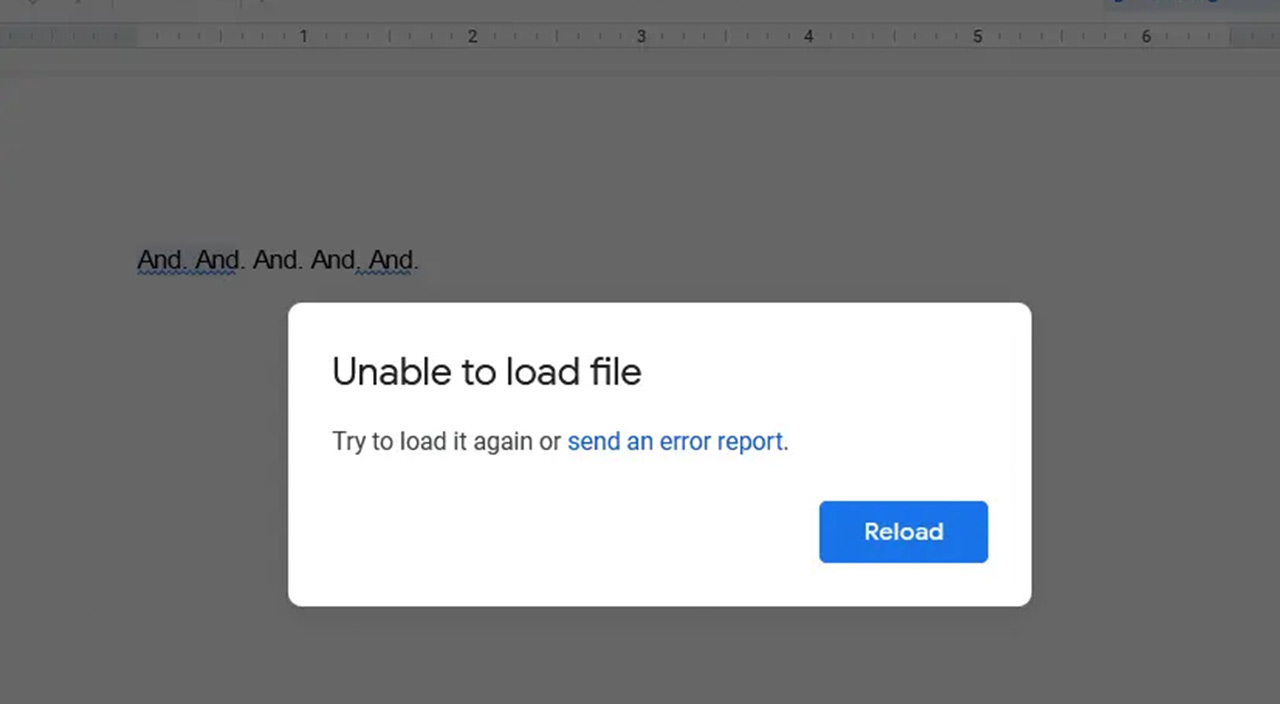Place cursor in the second And word

coord(217,260)
